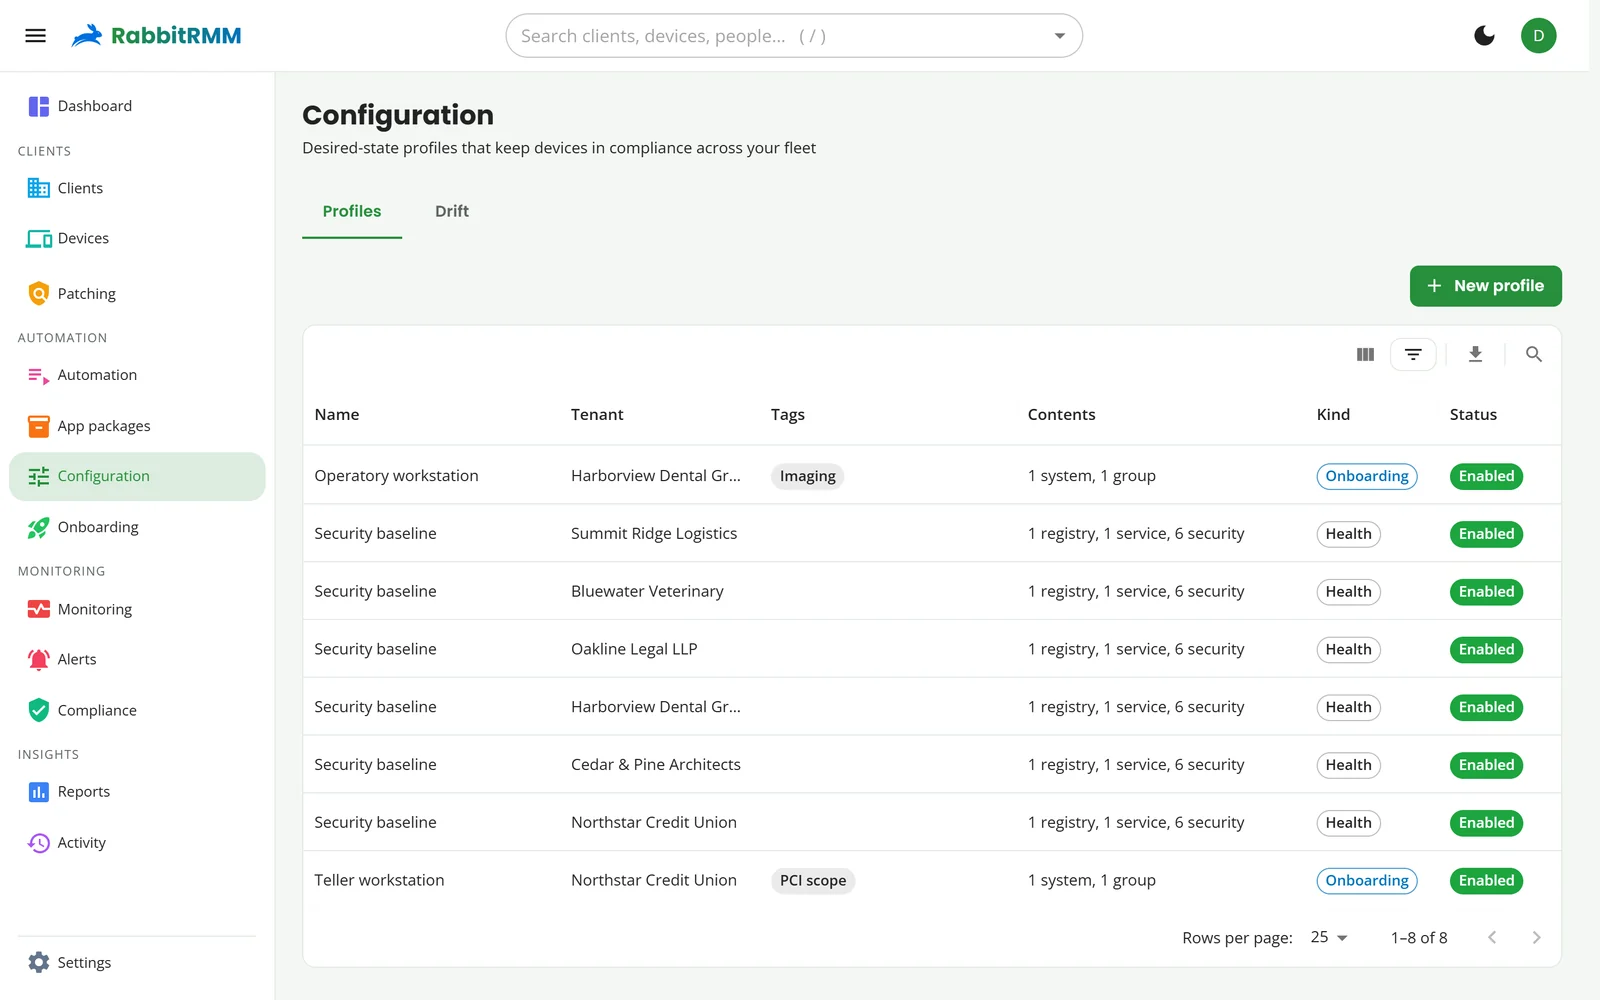Open the Automation section
The image size is (1600, 1000).
click(137, 375)
